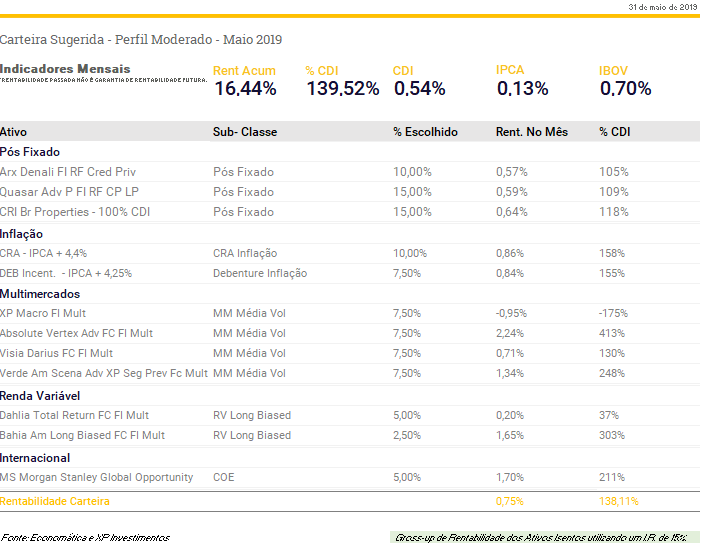Select the 'Quasar Adv P FI RF CP LP' asset

(x=69, y=192)
